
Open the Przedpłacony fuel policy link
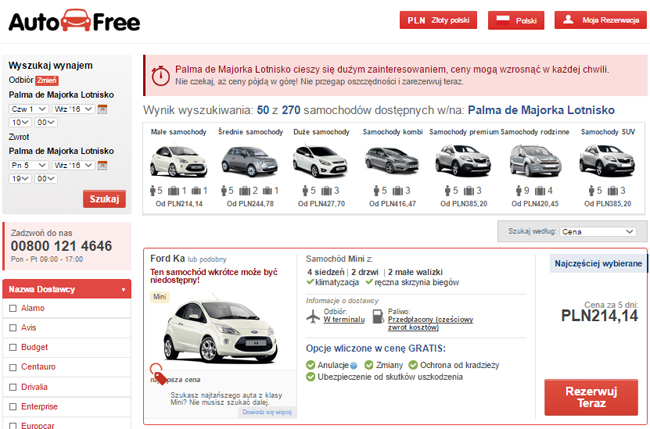(430, 323)
